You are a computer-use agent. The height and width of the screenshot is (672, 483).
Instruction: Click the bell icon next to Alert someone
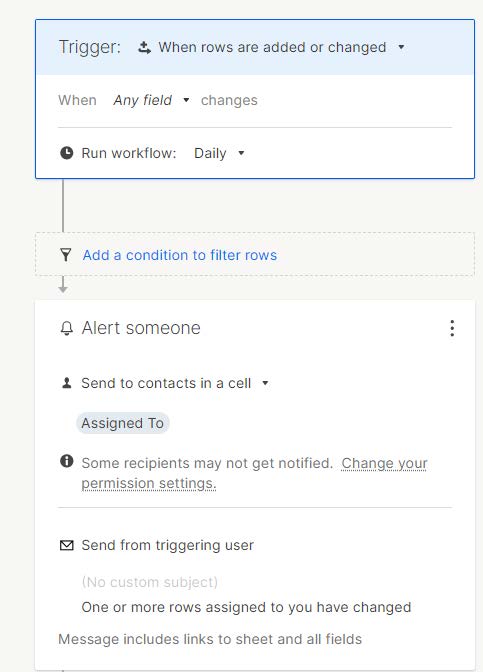pyautogui.click(x=66, y=328)
